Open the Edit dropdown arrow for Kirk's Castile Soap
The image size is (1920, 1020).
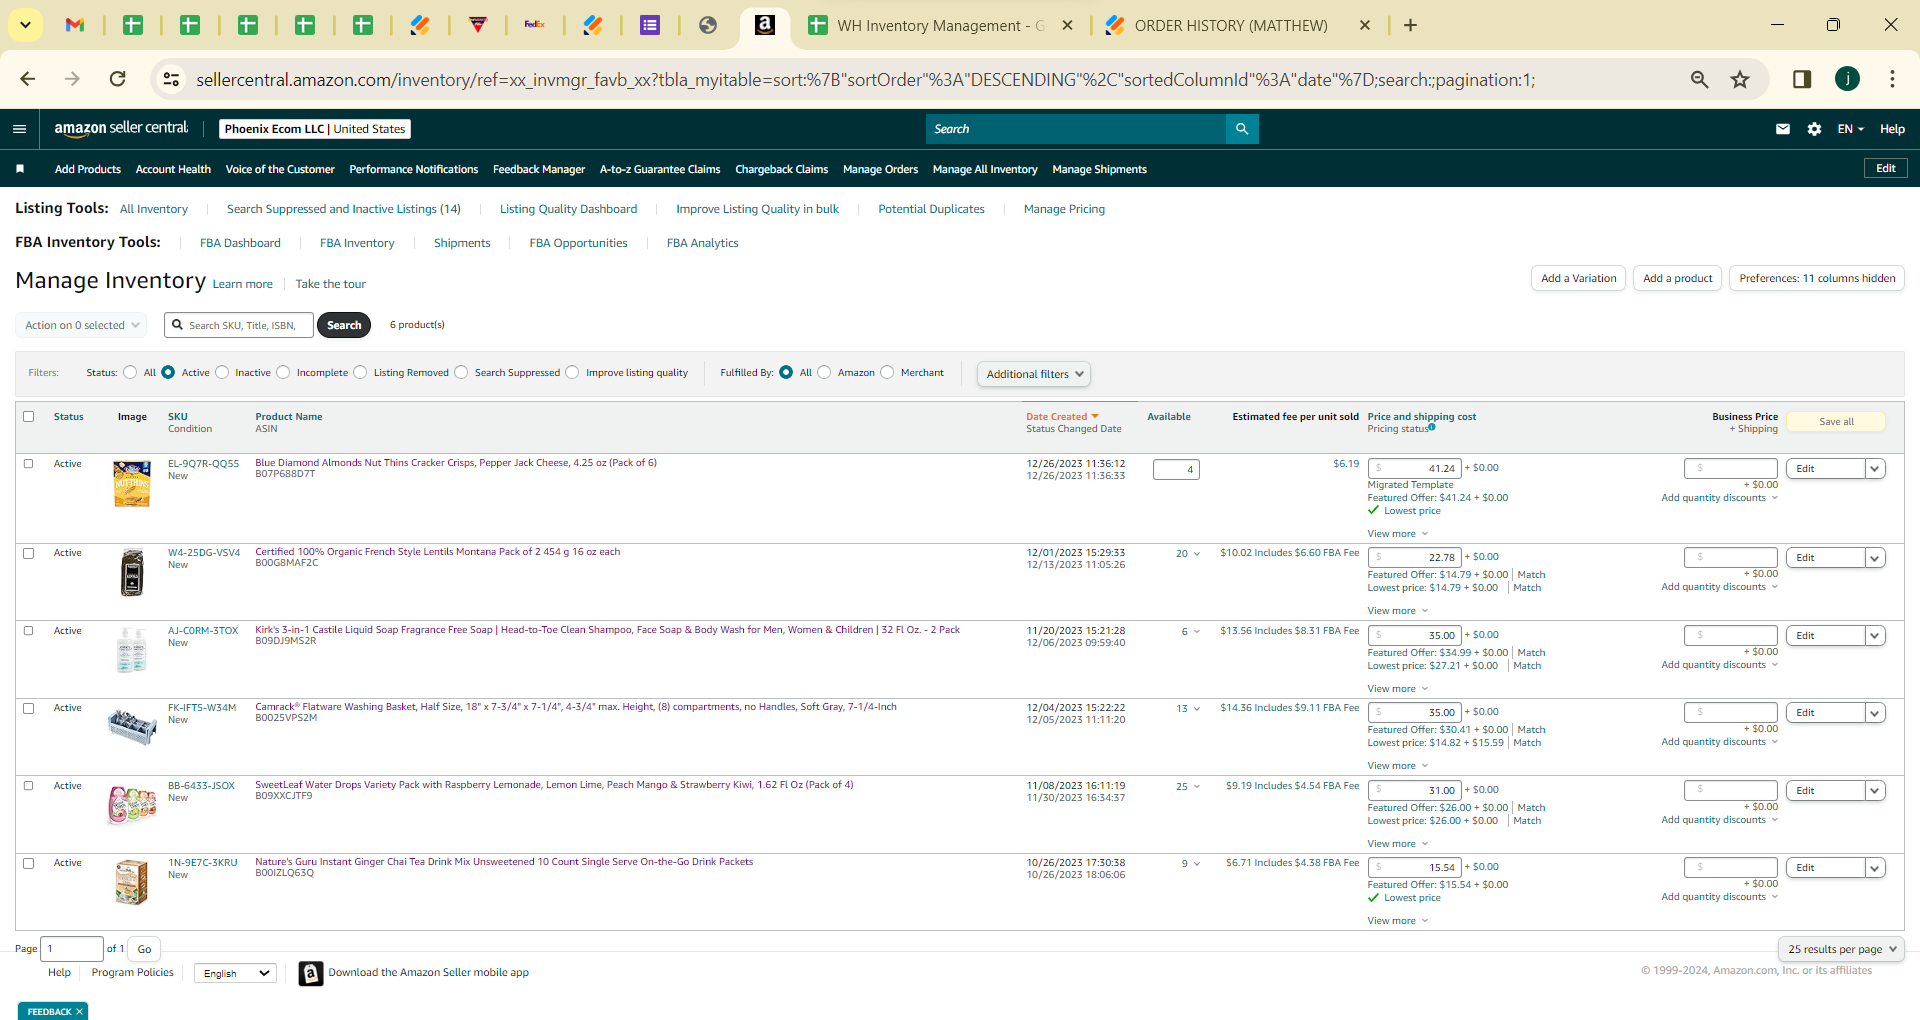pyautogui.click(x=1875, y=636)
